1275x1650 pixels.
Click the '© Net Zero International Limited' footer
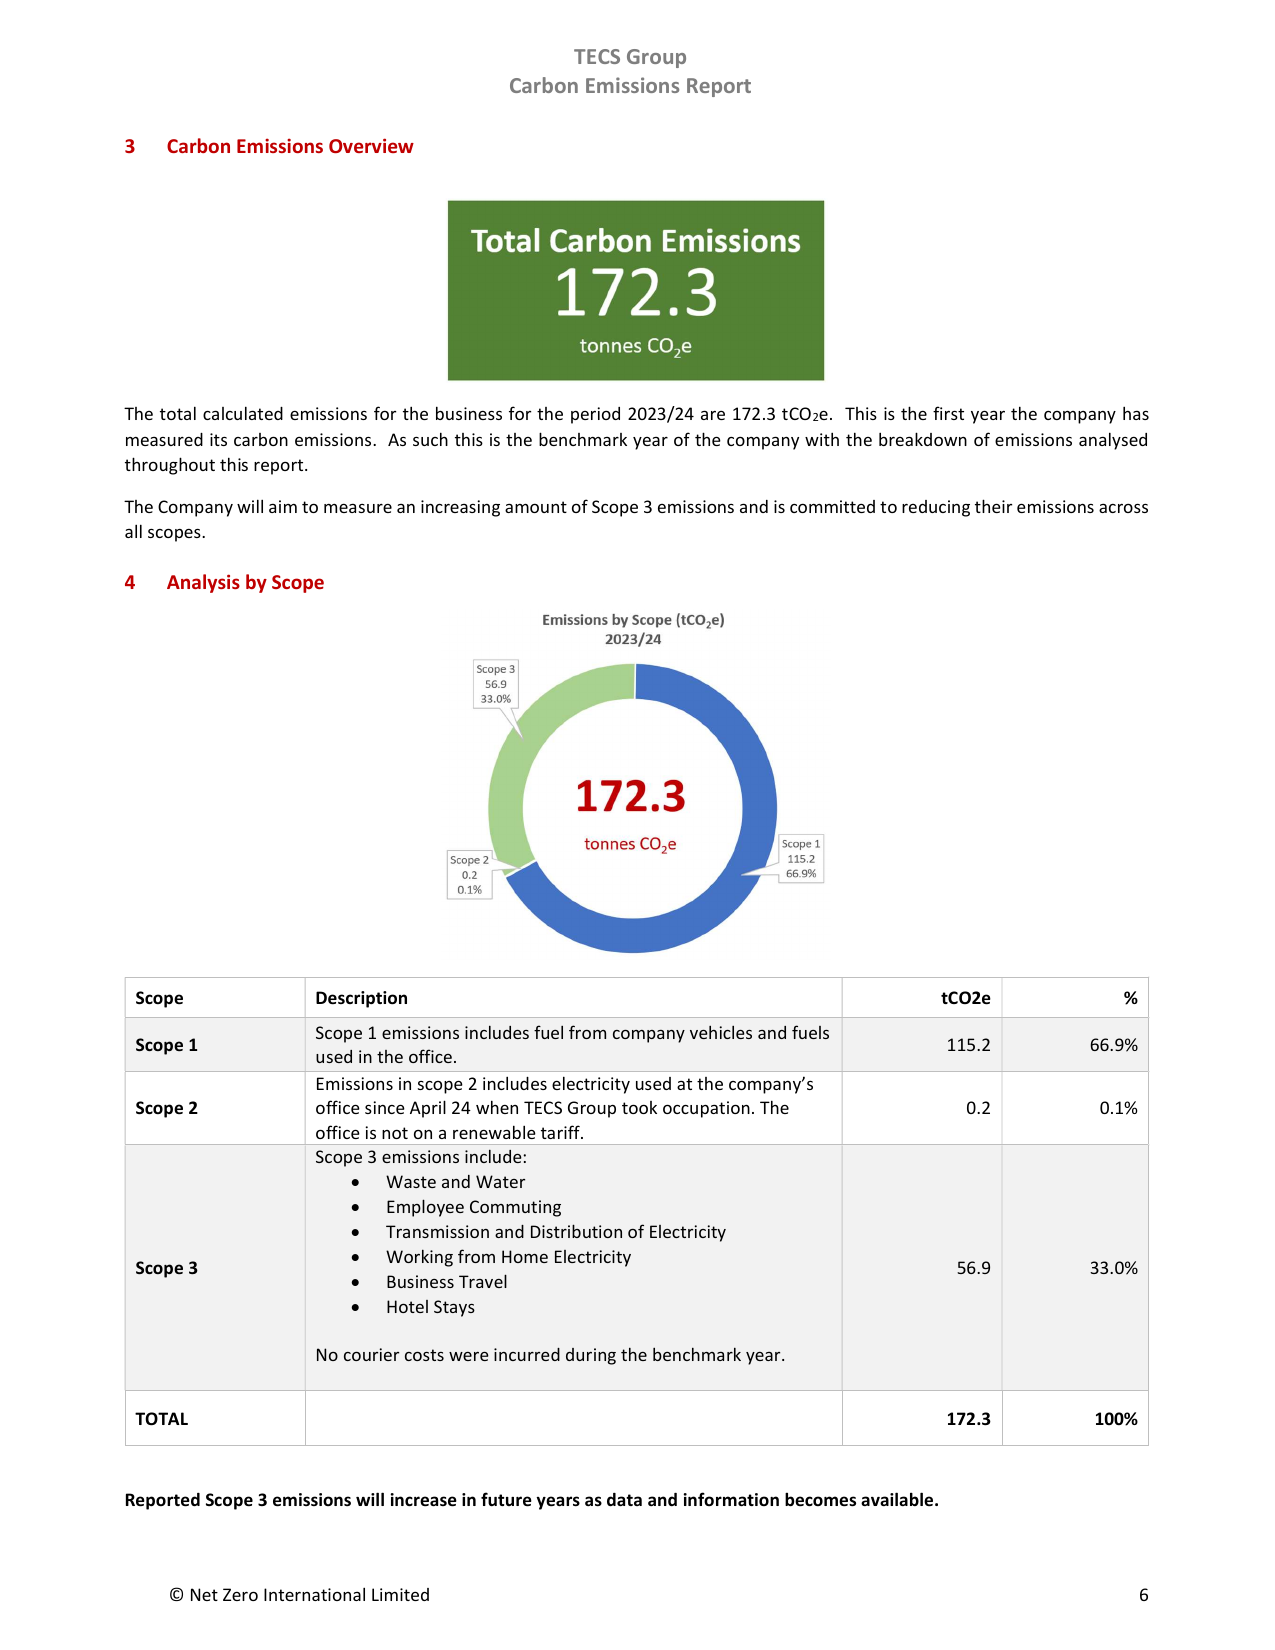pyautogui.click(x=300, y=1595)
